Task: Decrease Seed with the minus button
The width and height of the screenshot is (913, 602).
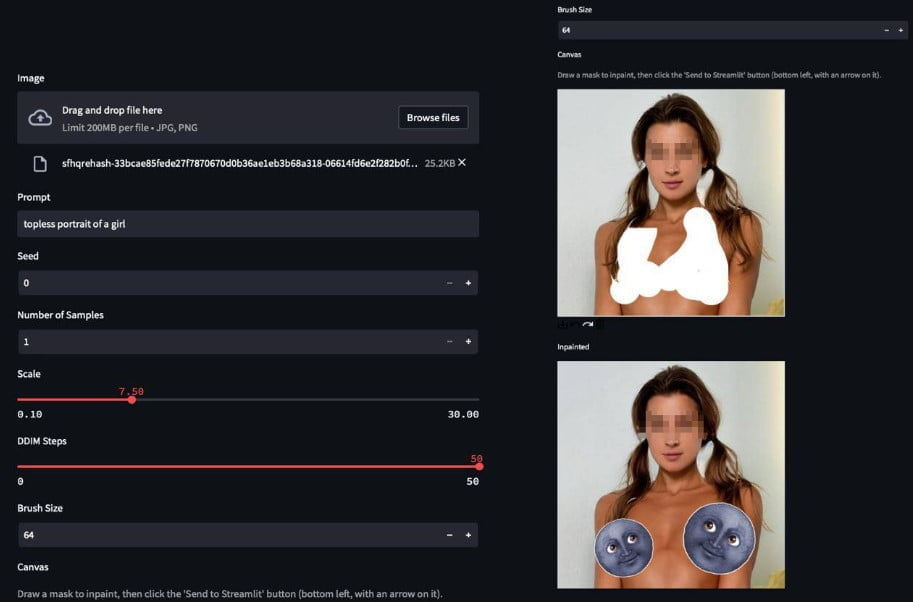Action: (450, 283)
